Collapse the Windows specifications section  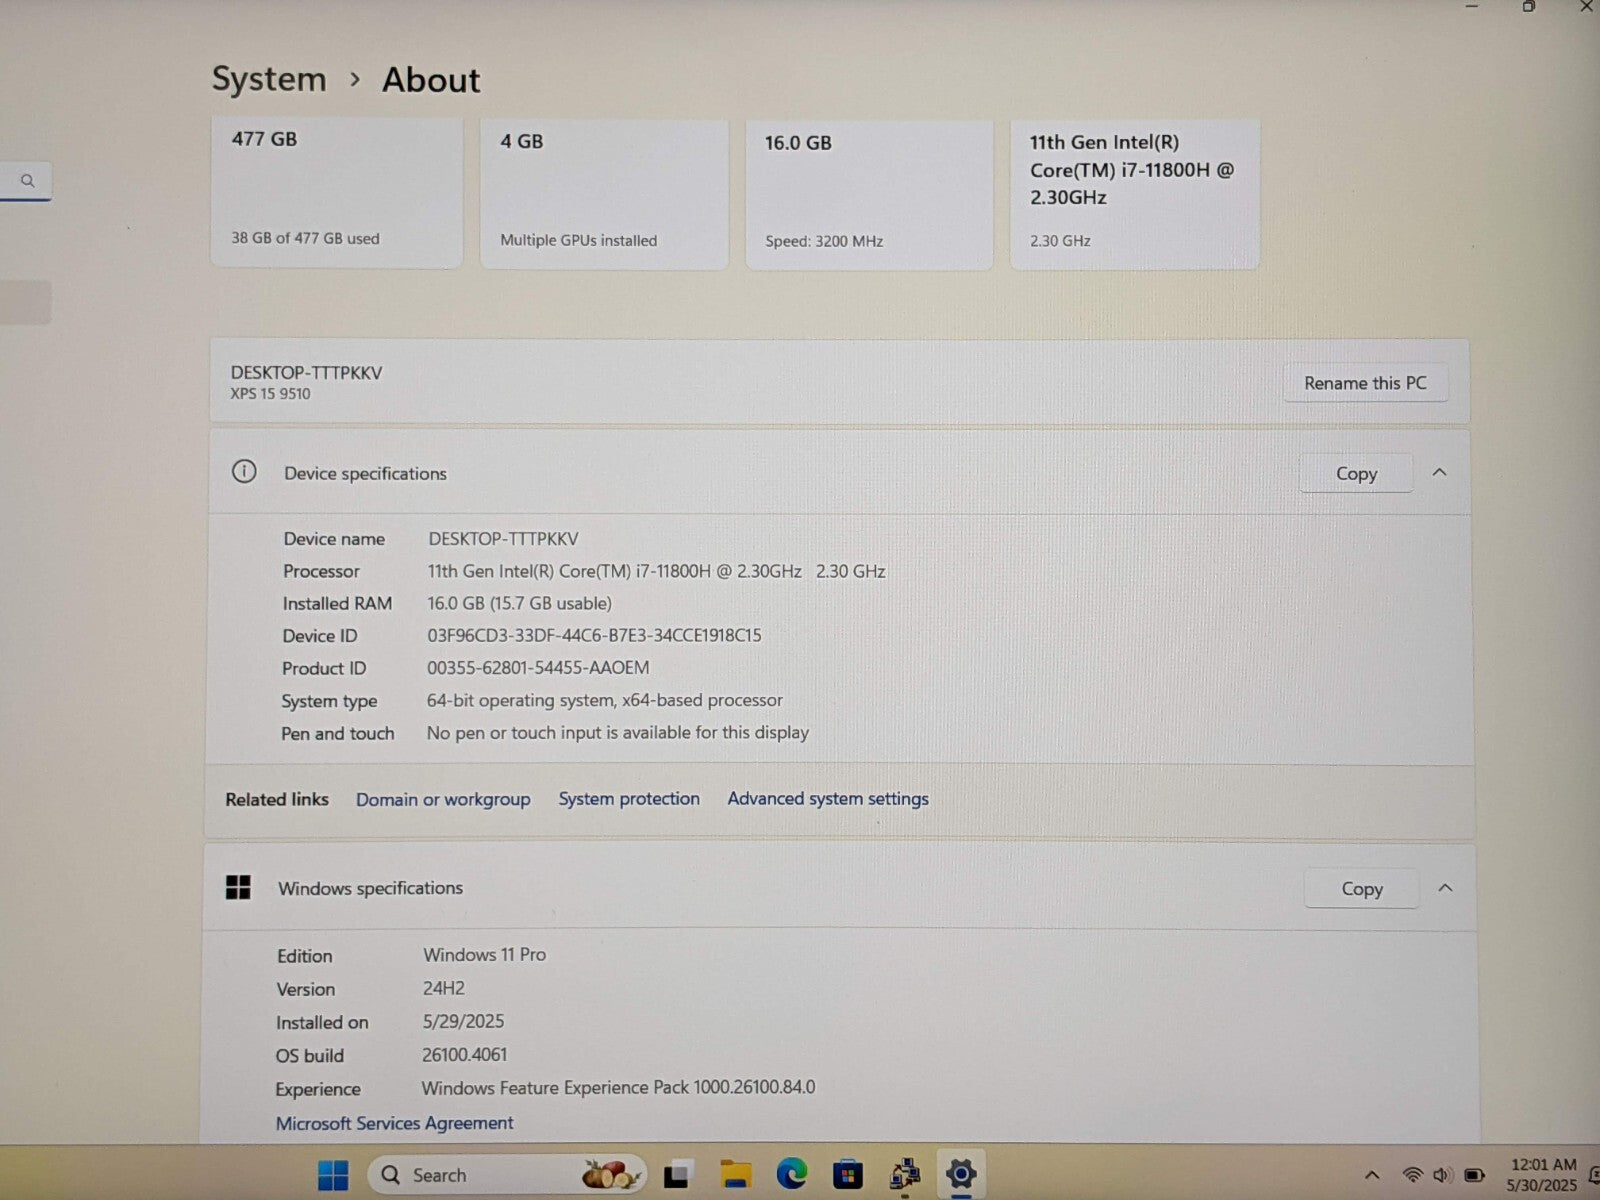[x=1445, y=888]
